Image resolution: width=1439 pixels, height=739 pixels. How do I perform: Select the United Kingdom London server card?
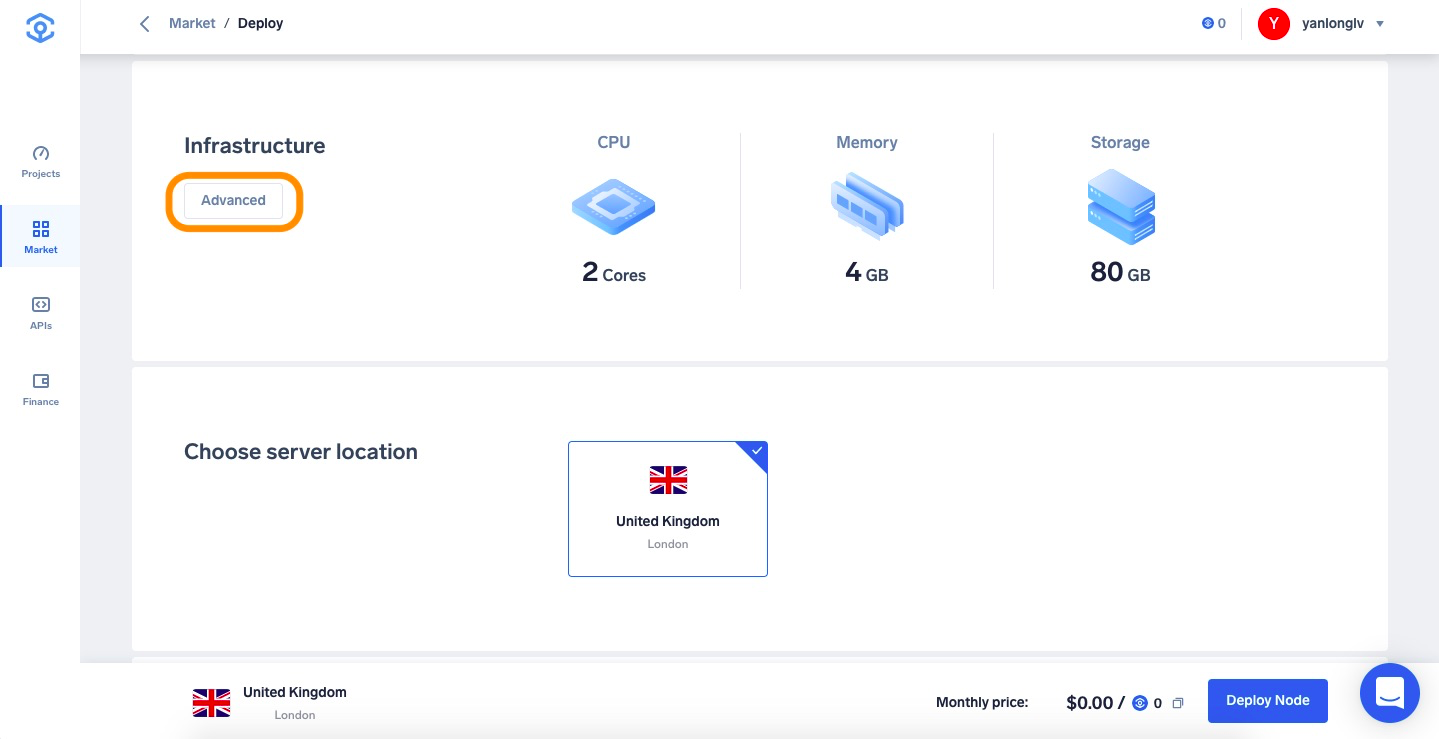tap(668, 509)
